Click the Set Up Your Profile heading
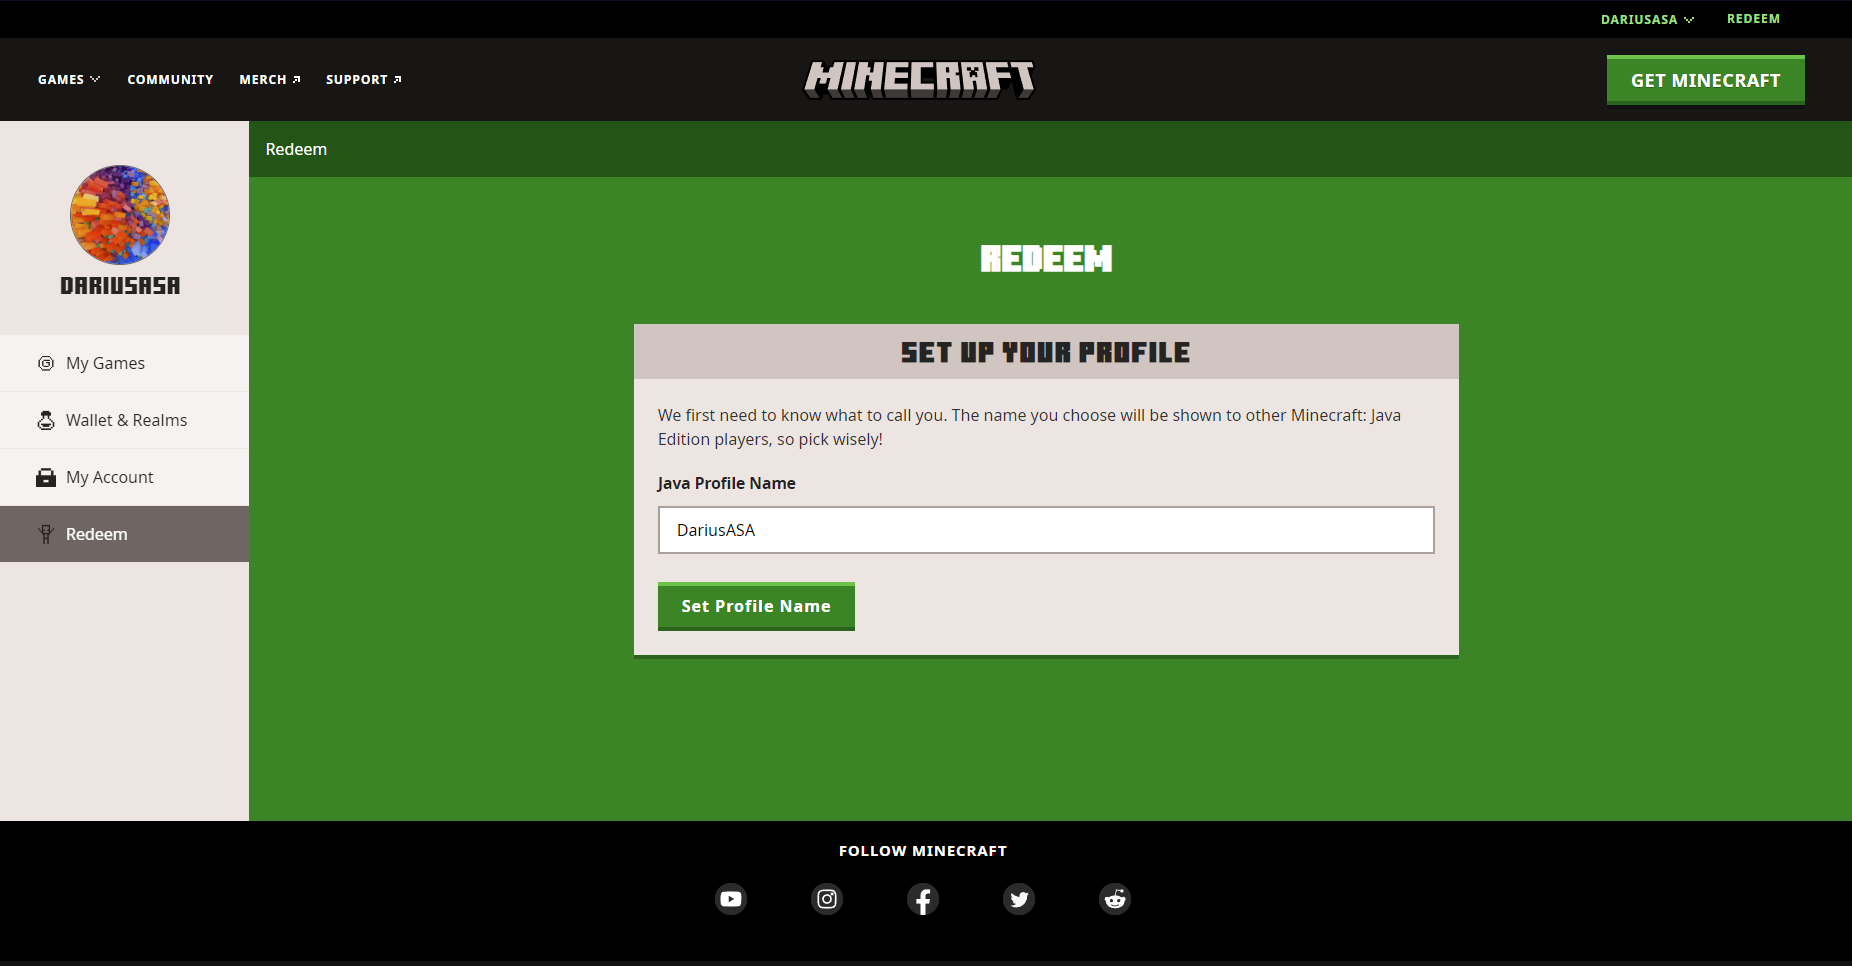This screenshot has width=1852, height=966. pyautogui.click(x=1046, y=352)
